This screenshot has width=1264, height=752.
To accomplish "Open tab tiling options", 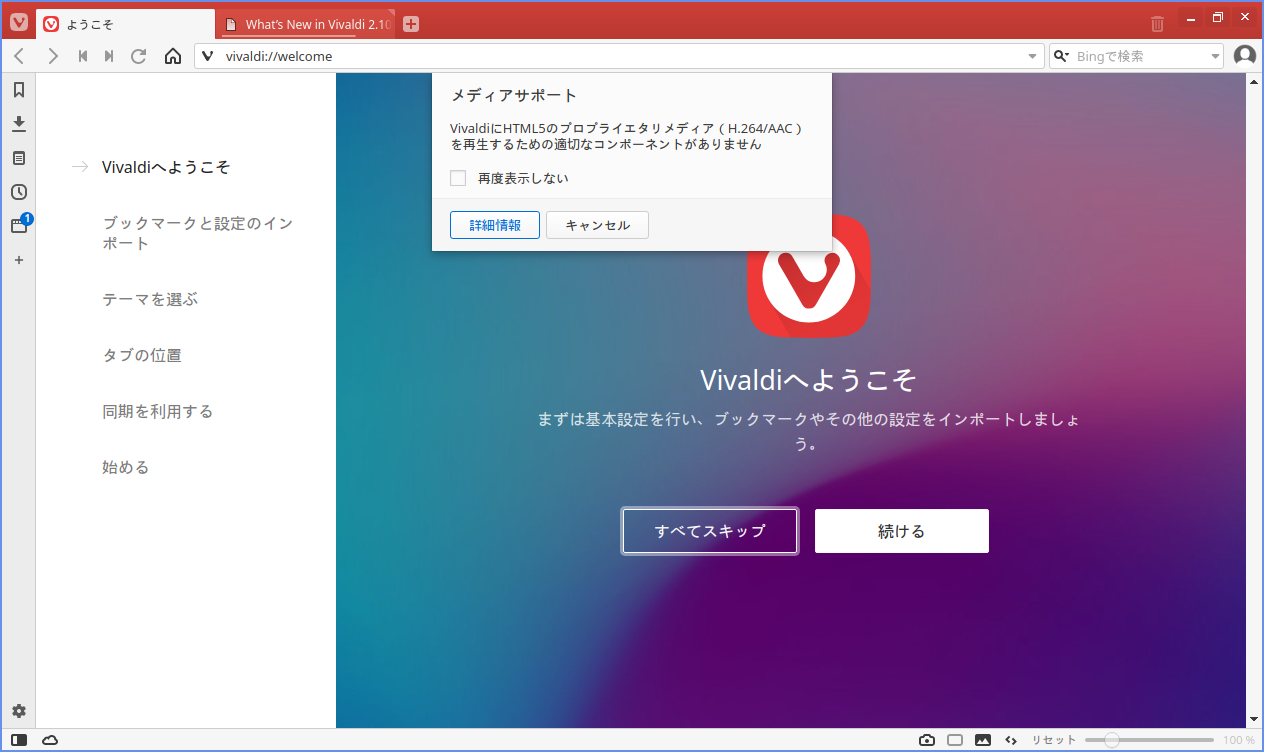I will [x=955, y=740].
